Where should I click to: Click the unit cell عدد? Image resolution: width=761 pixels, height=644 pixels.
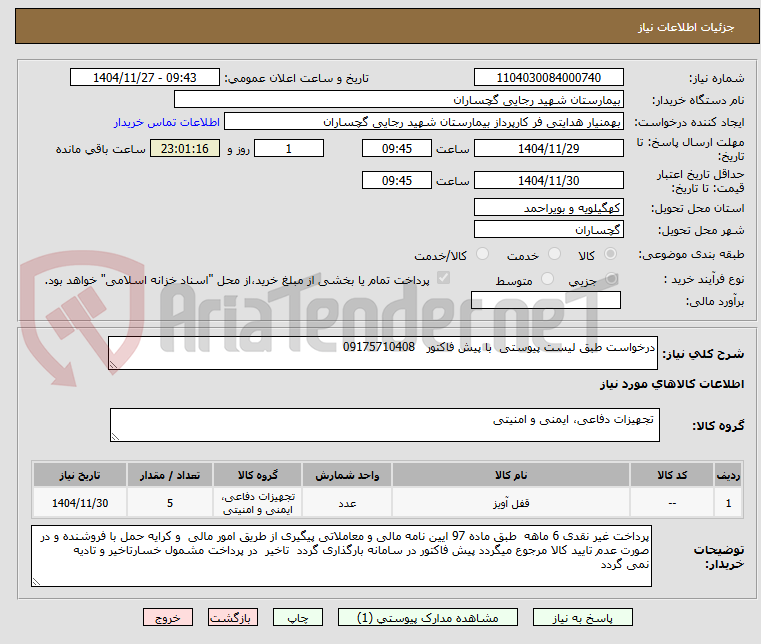347,503
